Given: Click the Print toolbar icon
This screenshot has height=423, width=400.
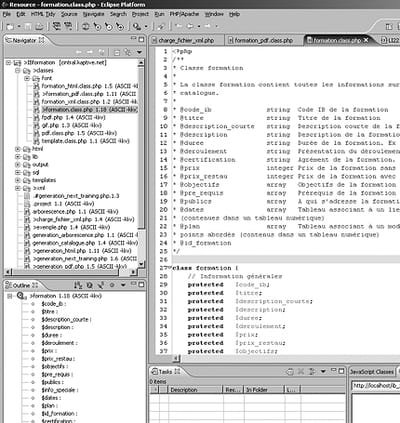Looking at the screenshot, I should pos(39,26).
